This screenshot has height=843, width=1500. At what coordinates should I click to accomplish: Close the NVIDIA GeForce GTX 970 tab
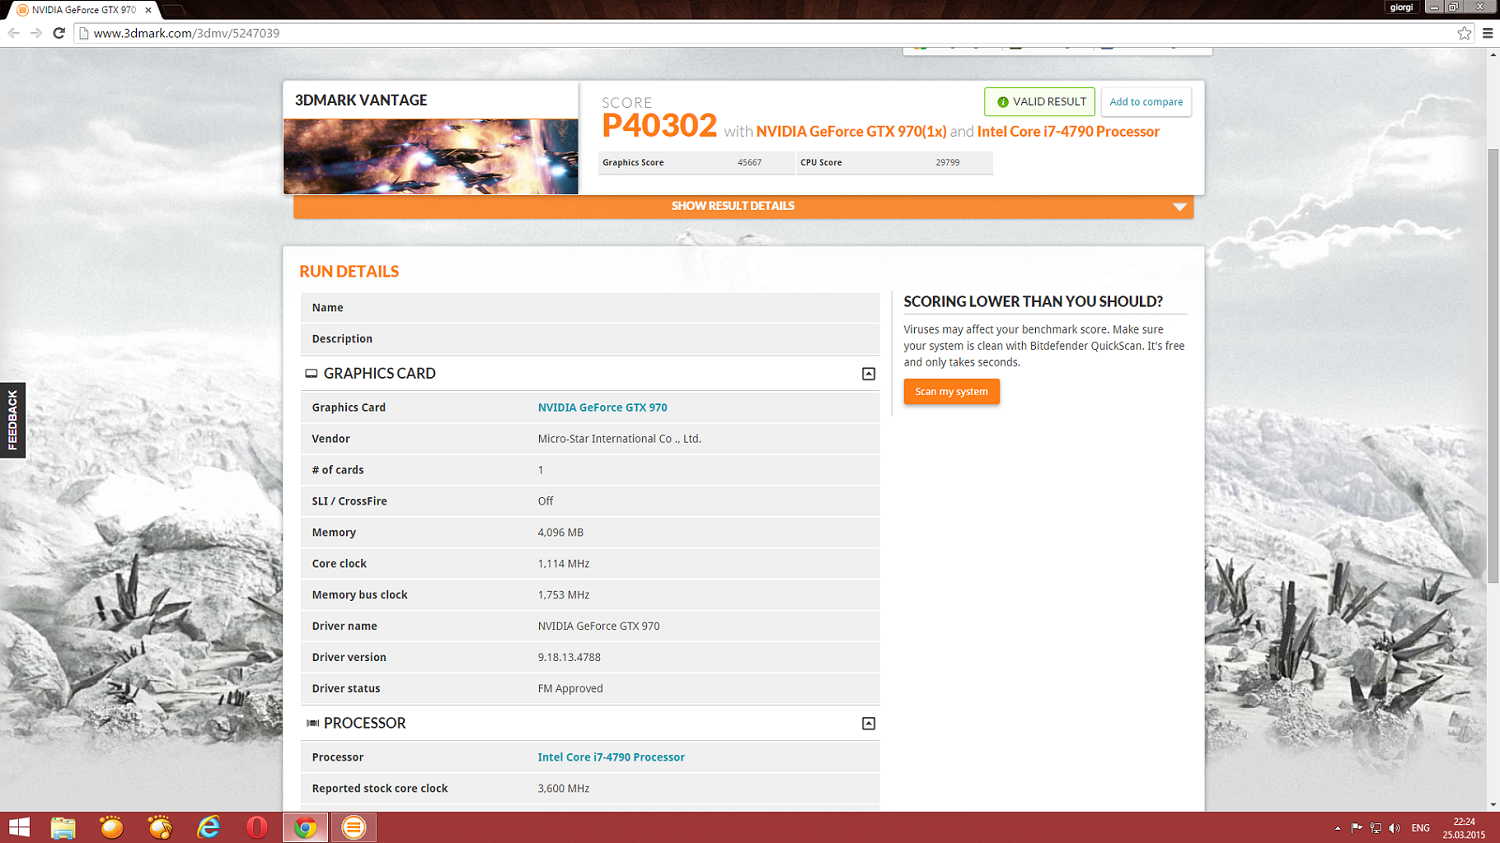[148, 10]
